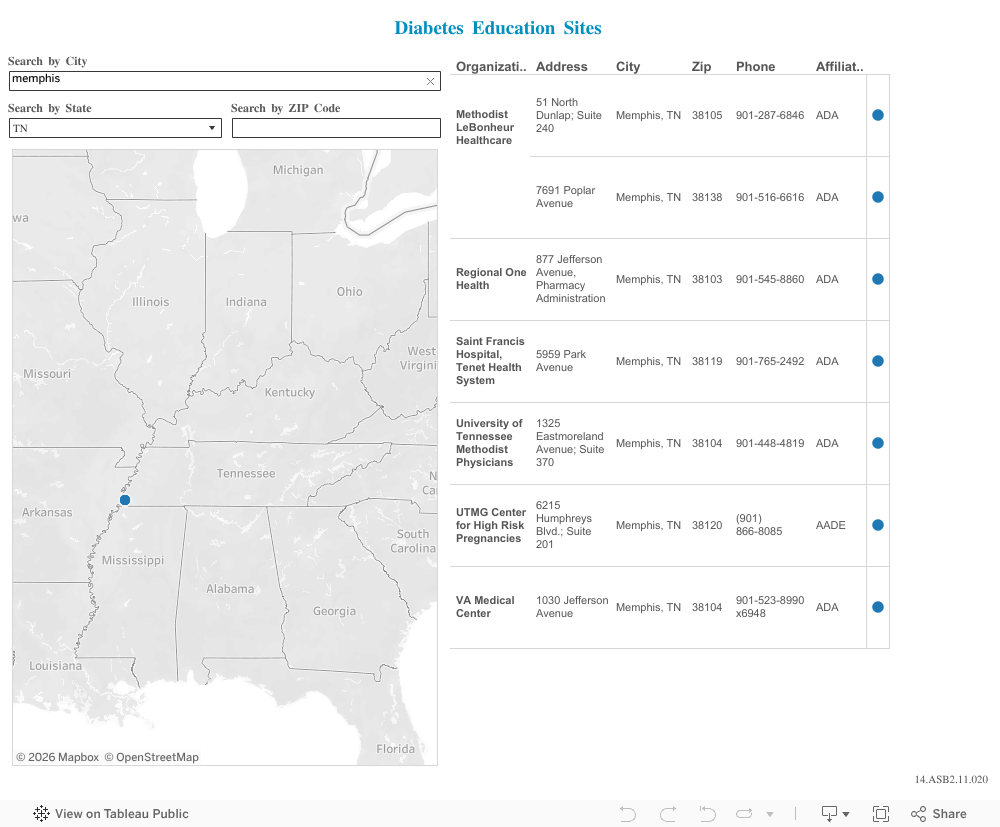Click the Redo arrow icon
The width and height of the screenshot is (1000, 827).
668,814
